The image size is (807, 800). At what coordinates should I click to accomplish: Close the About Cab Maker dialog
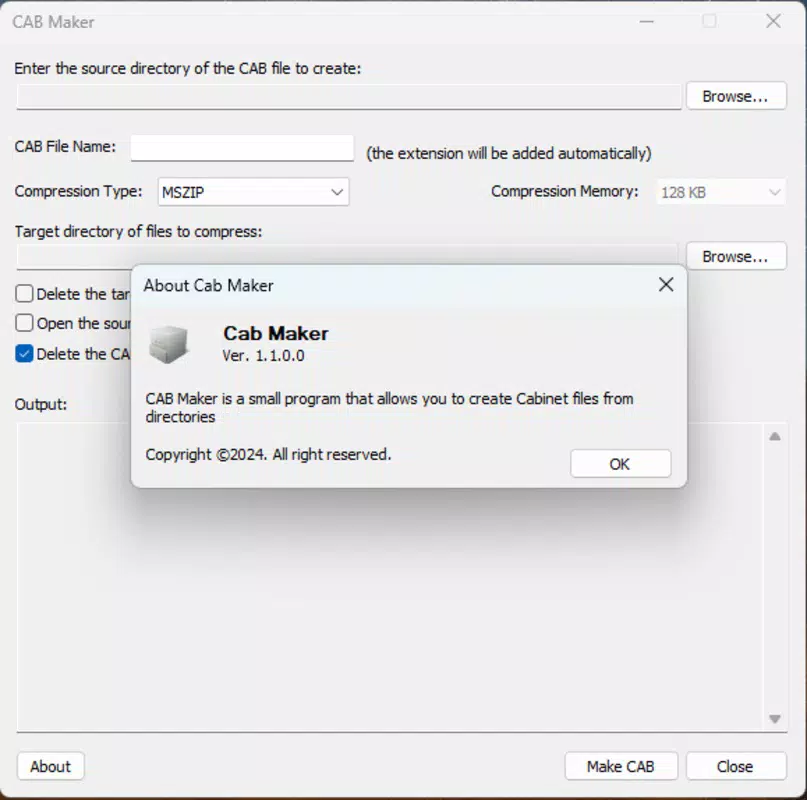pyautogui.click(x=665, y=285)
